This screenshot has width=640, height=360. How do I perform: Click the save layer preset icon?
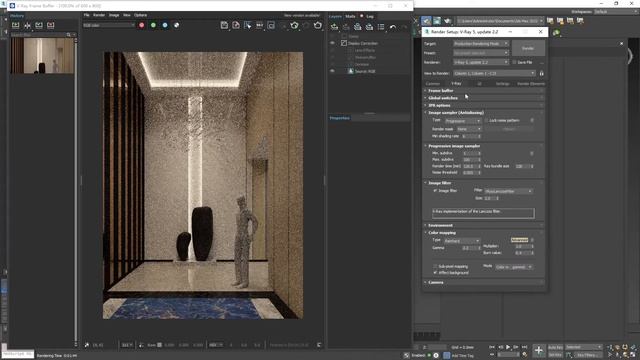(358, 27)
